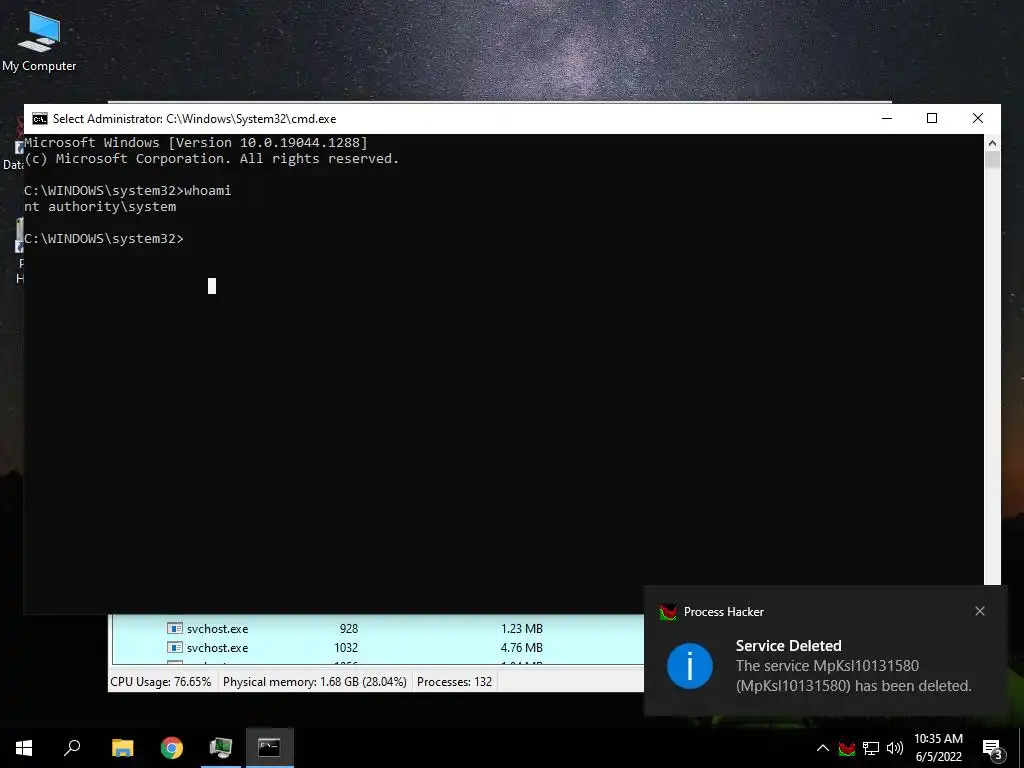Click the cmd vertical scrollbar thumb
Image resolution: width=1024 pixels, height=768 pixels.
tap(992, 160)
